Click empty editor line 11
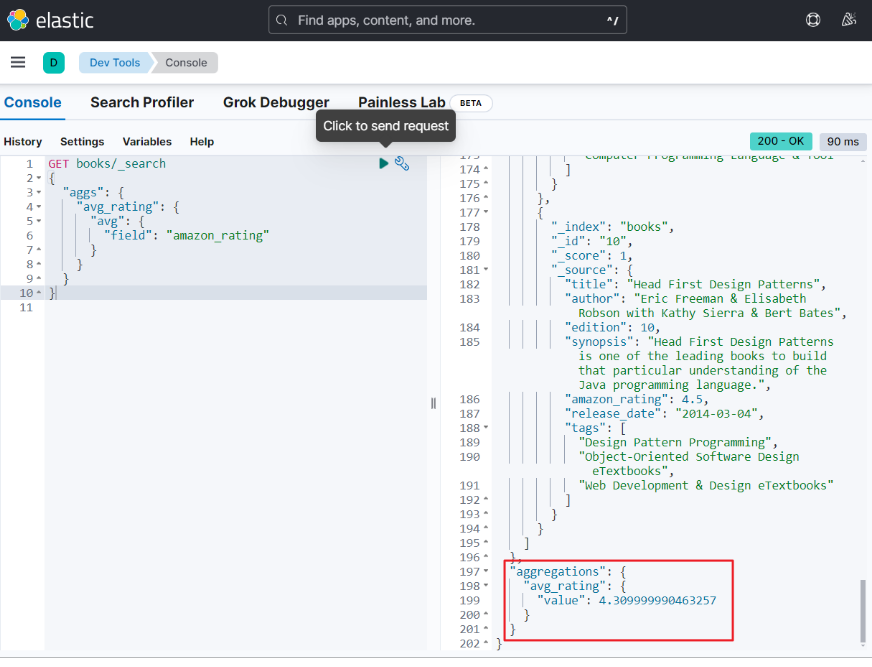This screenshot has height=667, width=872. [236, 308]
